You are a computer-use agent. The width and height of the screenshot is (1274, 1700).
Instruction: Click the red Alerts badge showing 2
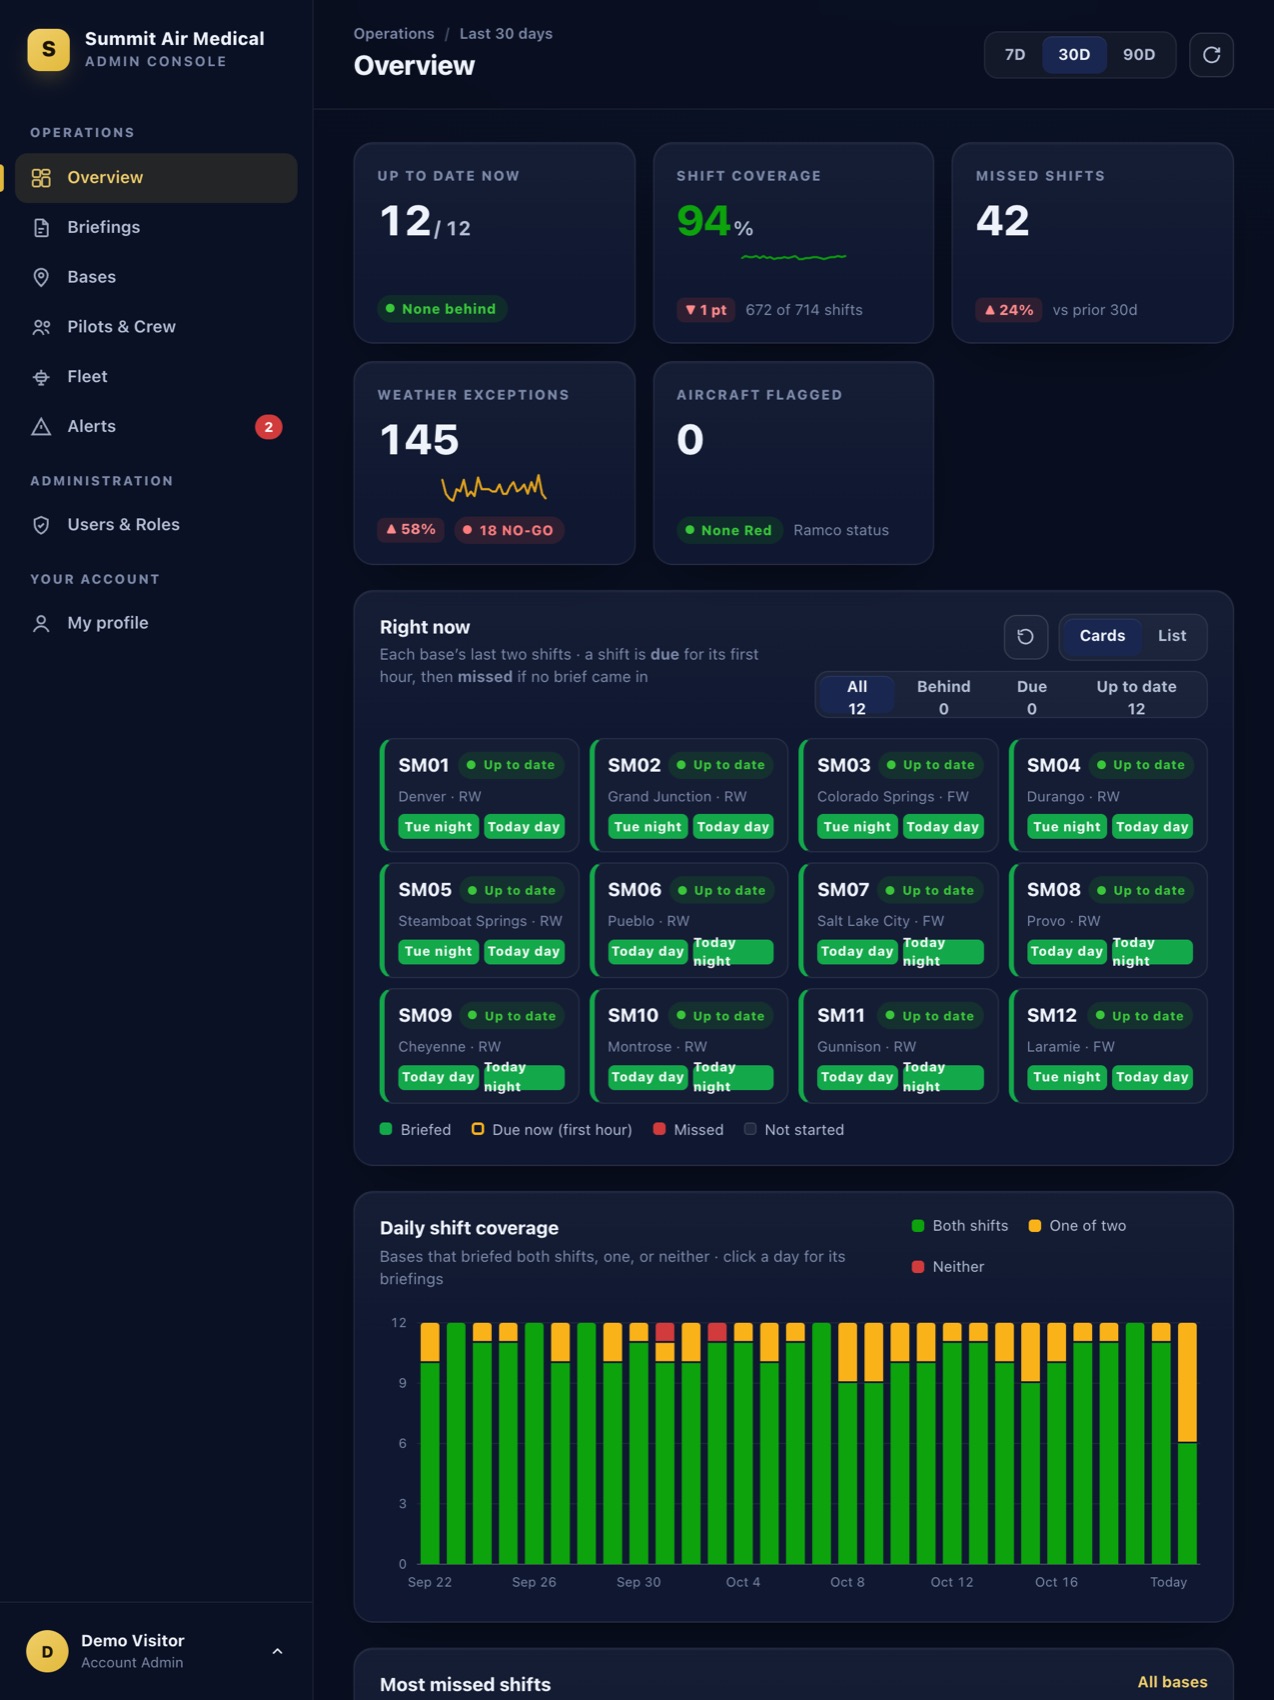point(268,427)
